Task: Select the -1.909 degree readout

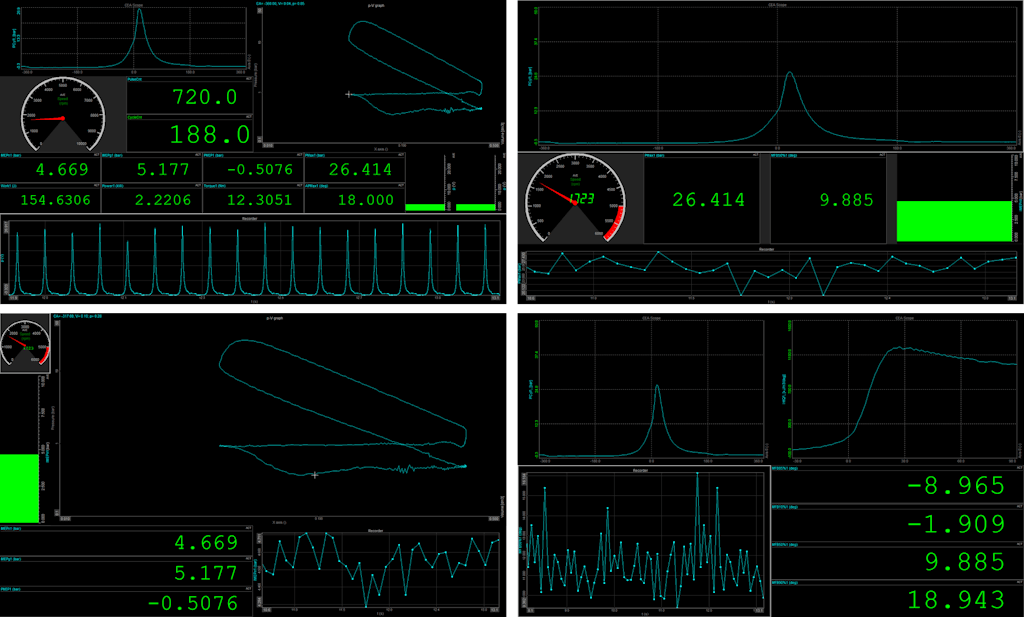Action: coord(898,522)
